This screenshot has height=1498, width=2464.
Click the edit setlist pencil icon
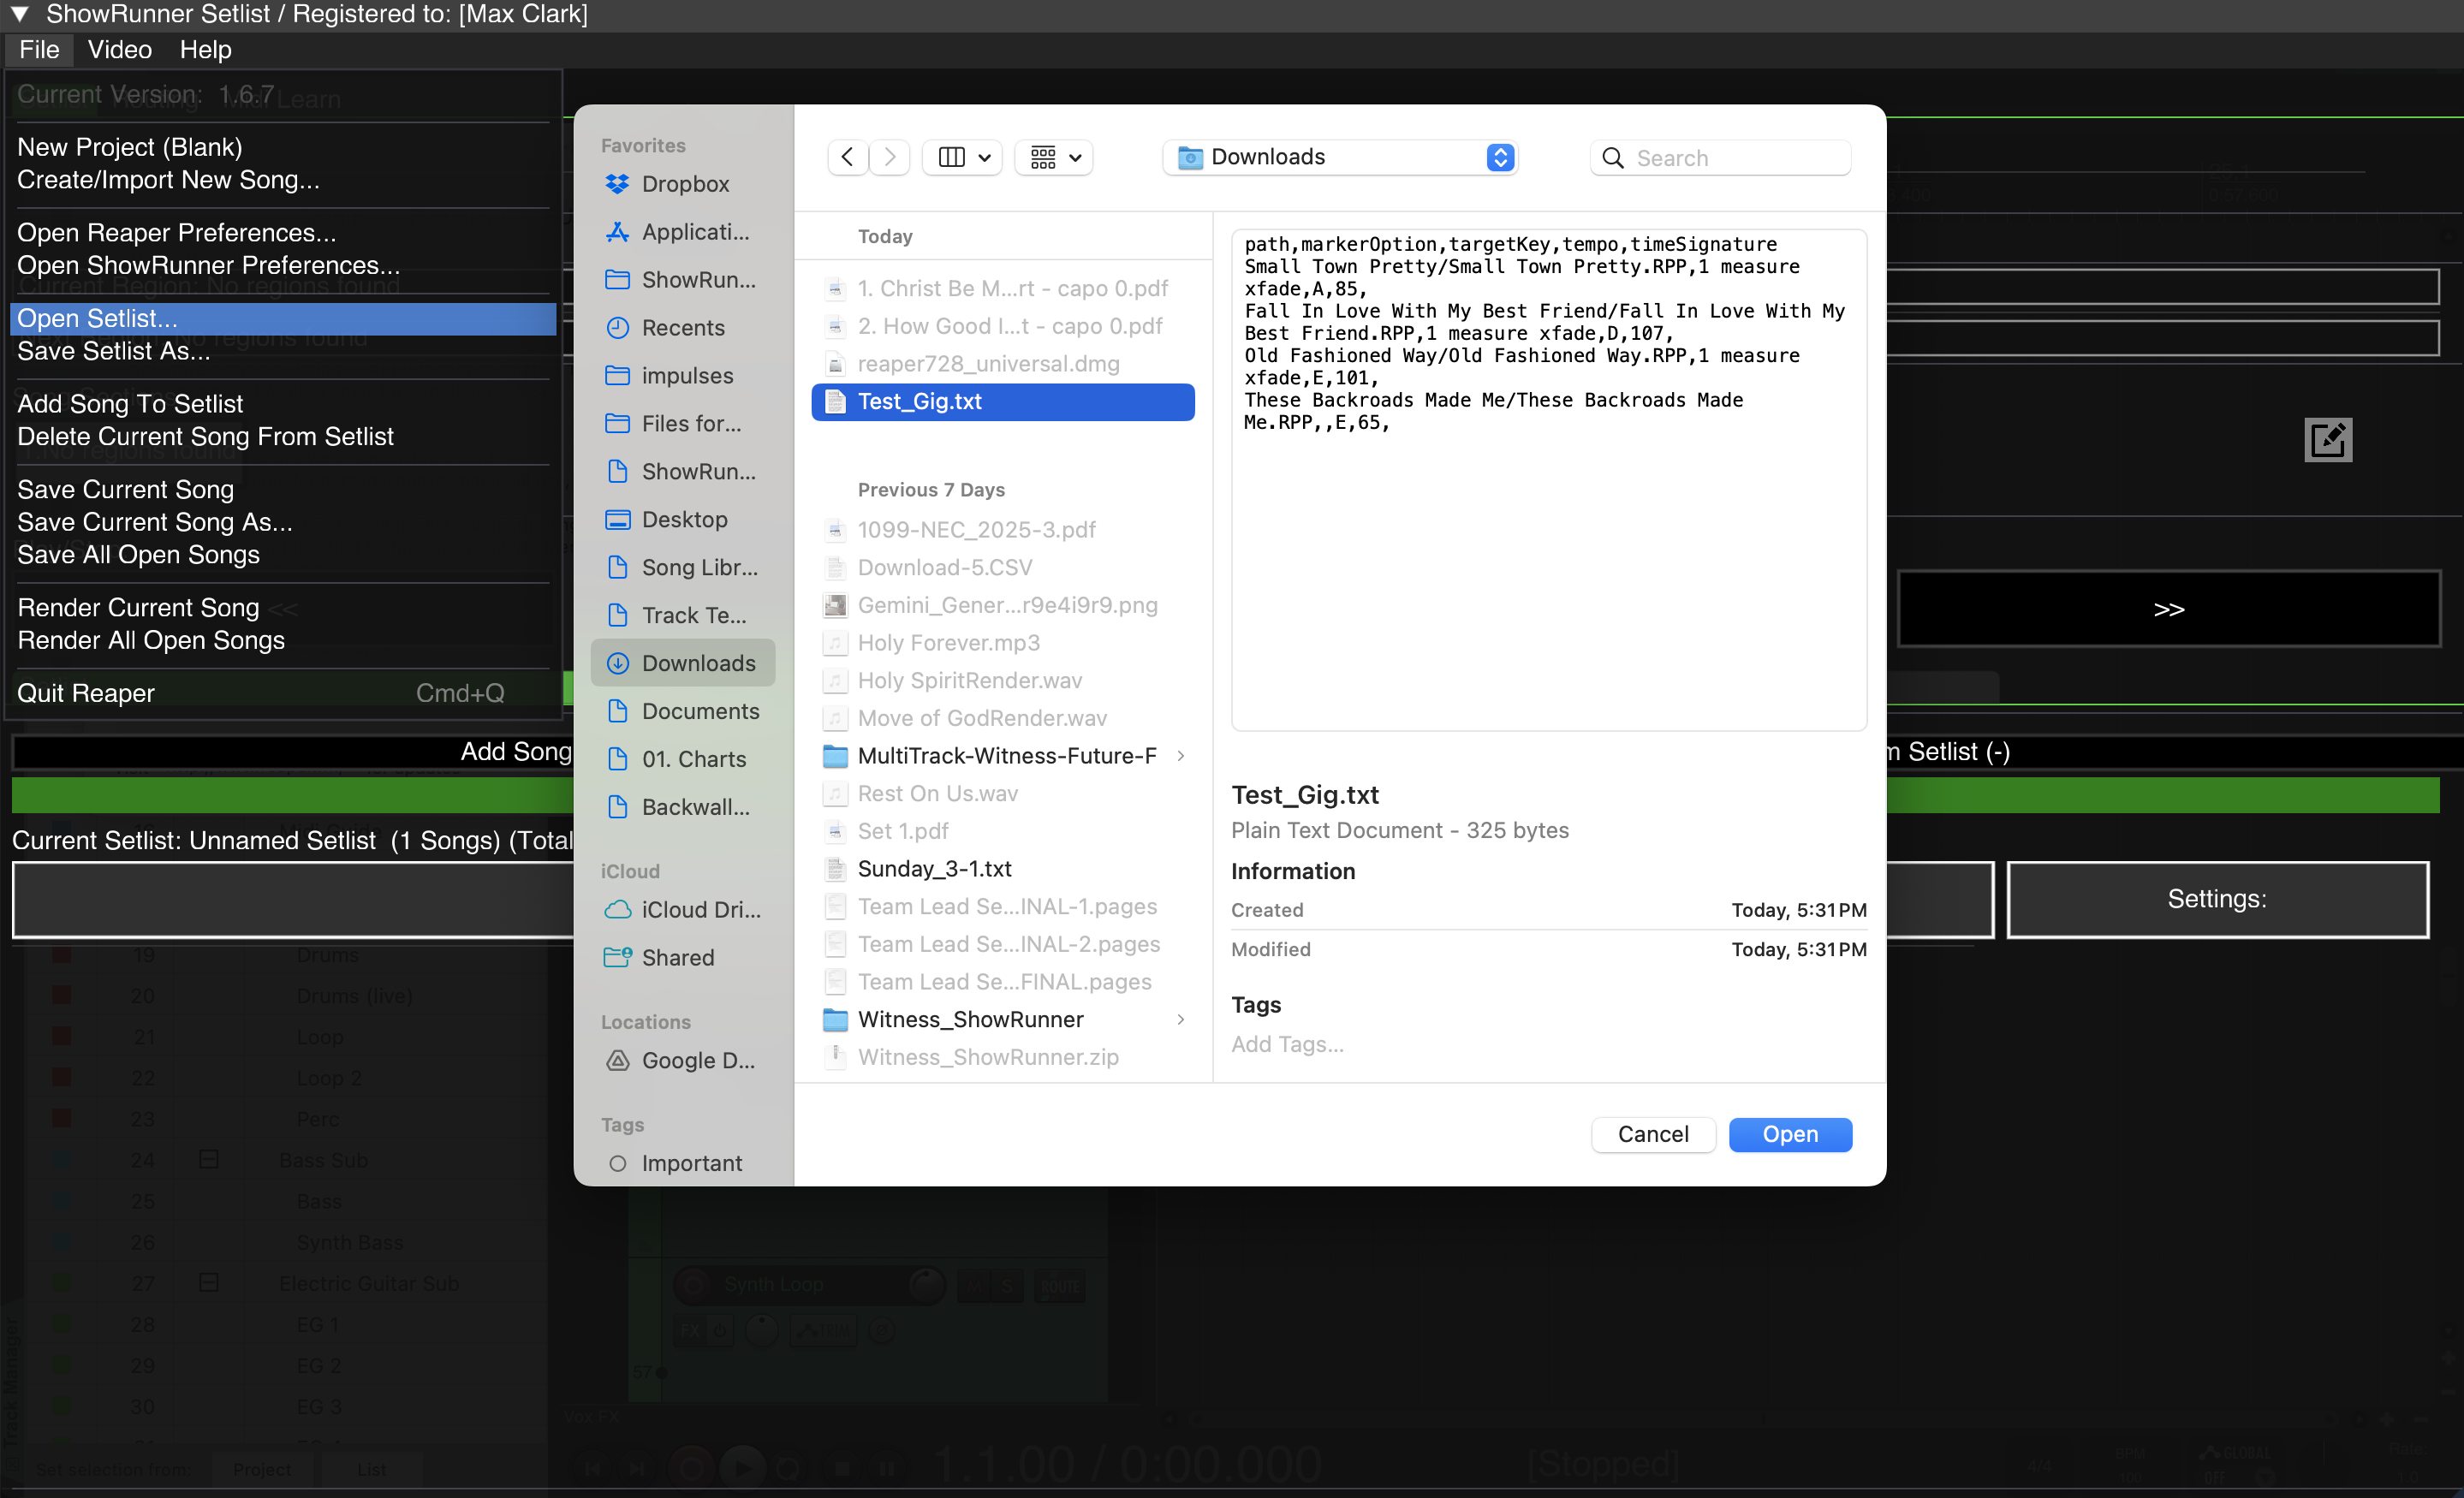click(2328, 440)
